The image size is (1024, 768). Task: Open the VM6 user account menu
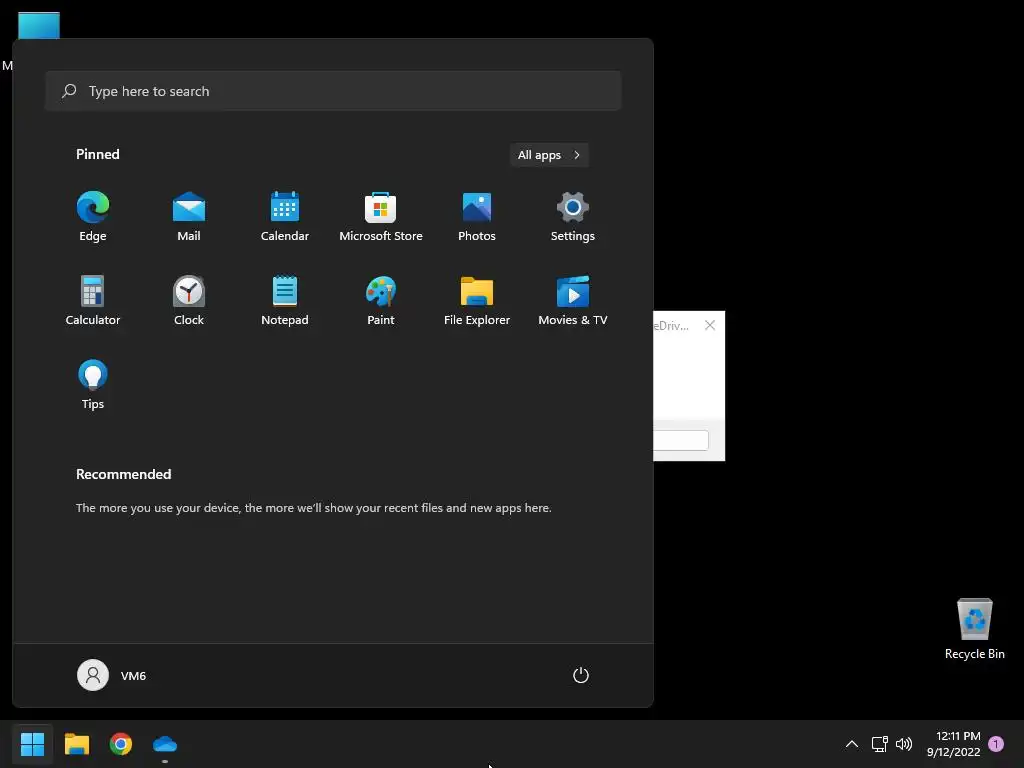click(x=112, y=675)
